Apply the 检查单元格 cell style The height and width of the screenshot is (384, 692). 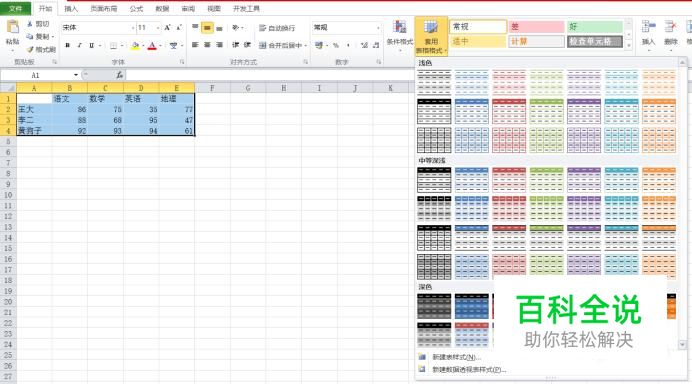coord(595,41)
